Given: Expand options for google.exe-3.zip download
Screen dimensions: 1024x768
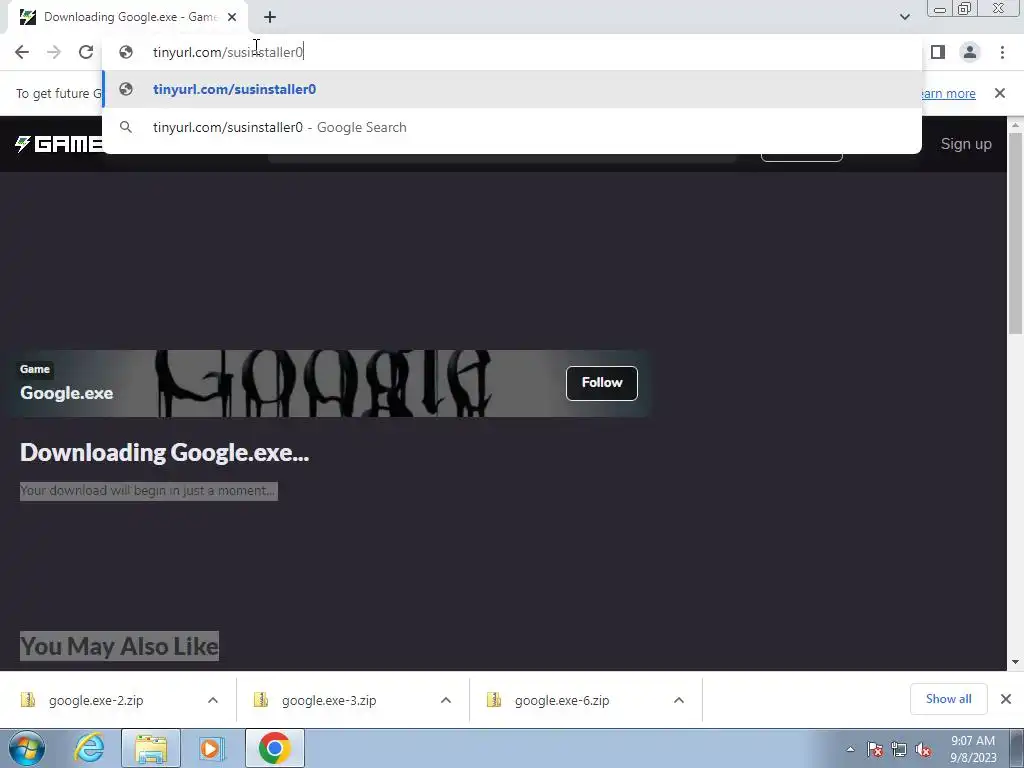Looking at the screenshot, I should 446,700.
